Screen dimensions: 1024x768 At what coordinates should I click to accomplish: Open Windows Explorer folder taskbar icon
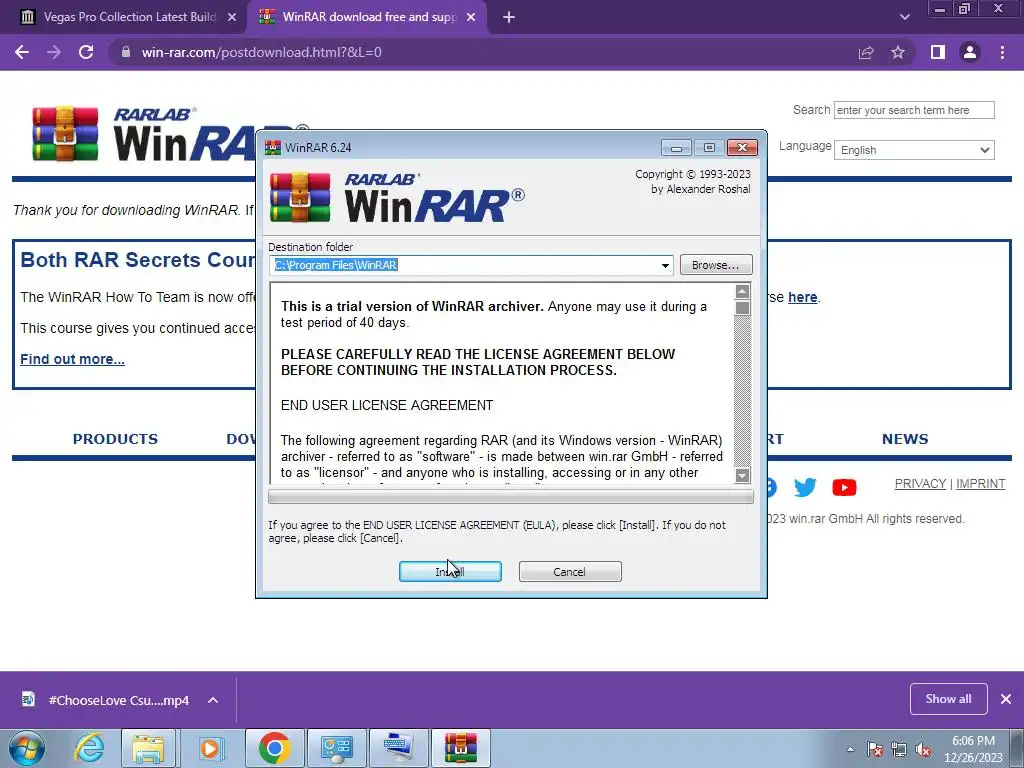[149, 748]
